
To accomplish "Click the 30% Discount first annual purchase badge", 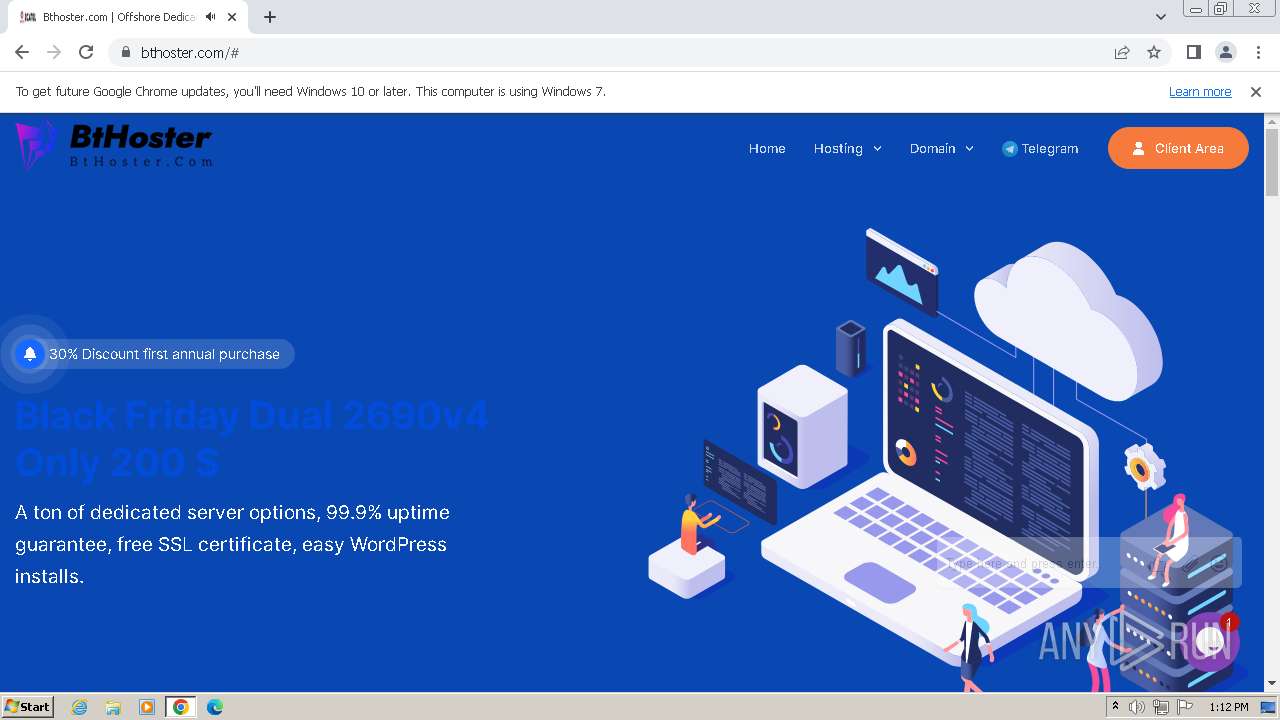I will (155, 354).
